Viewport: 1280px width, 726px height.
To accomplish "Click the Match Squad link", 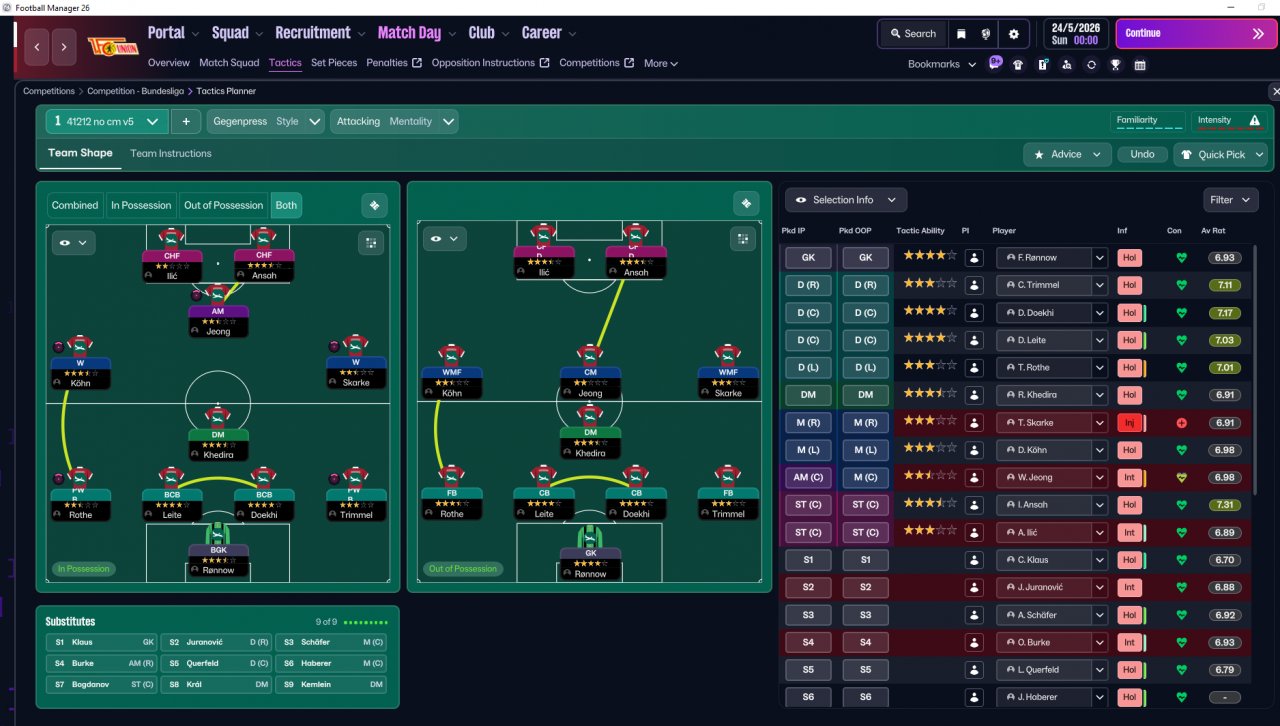I will pos(229,63).
